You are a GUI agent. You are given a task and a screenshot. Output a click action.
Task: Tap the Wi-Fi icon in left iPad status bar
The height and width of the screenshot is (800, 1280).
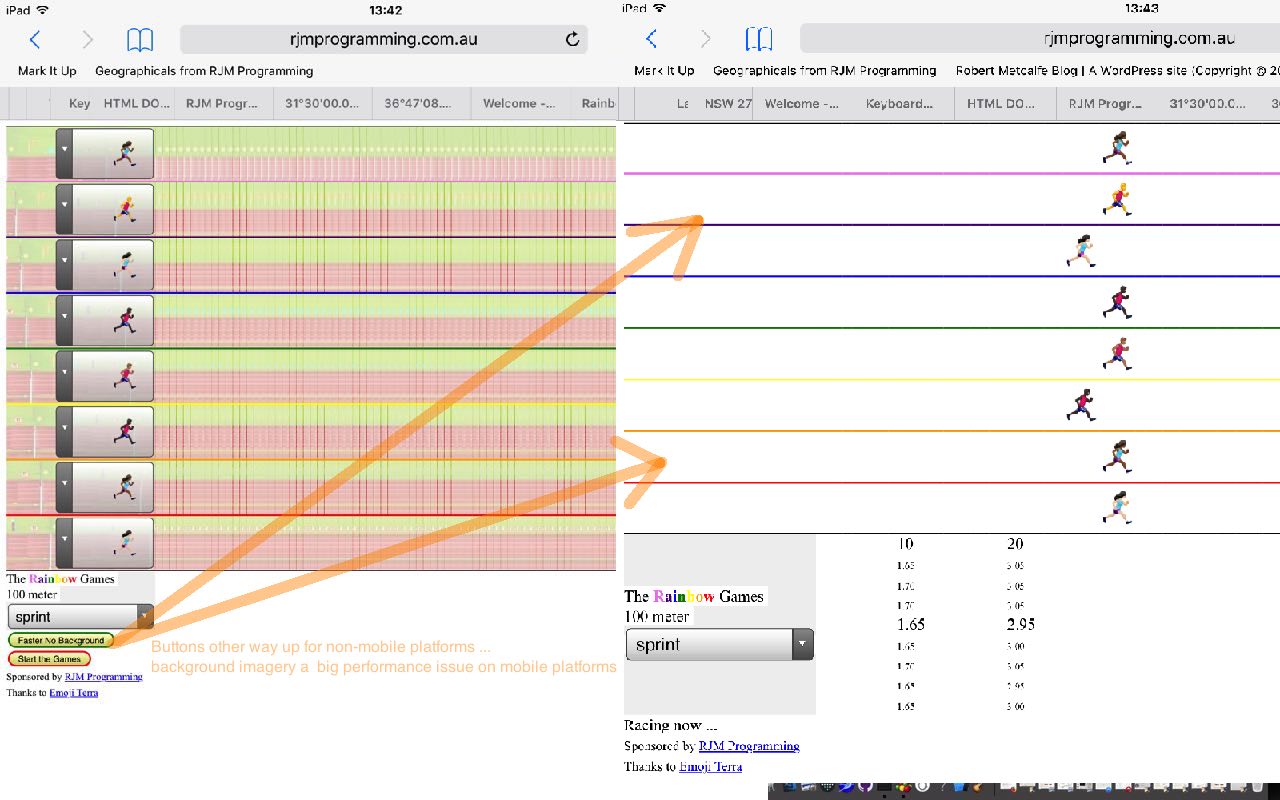point(41,9)
